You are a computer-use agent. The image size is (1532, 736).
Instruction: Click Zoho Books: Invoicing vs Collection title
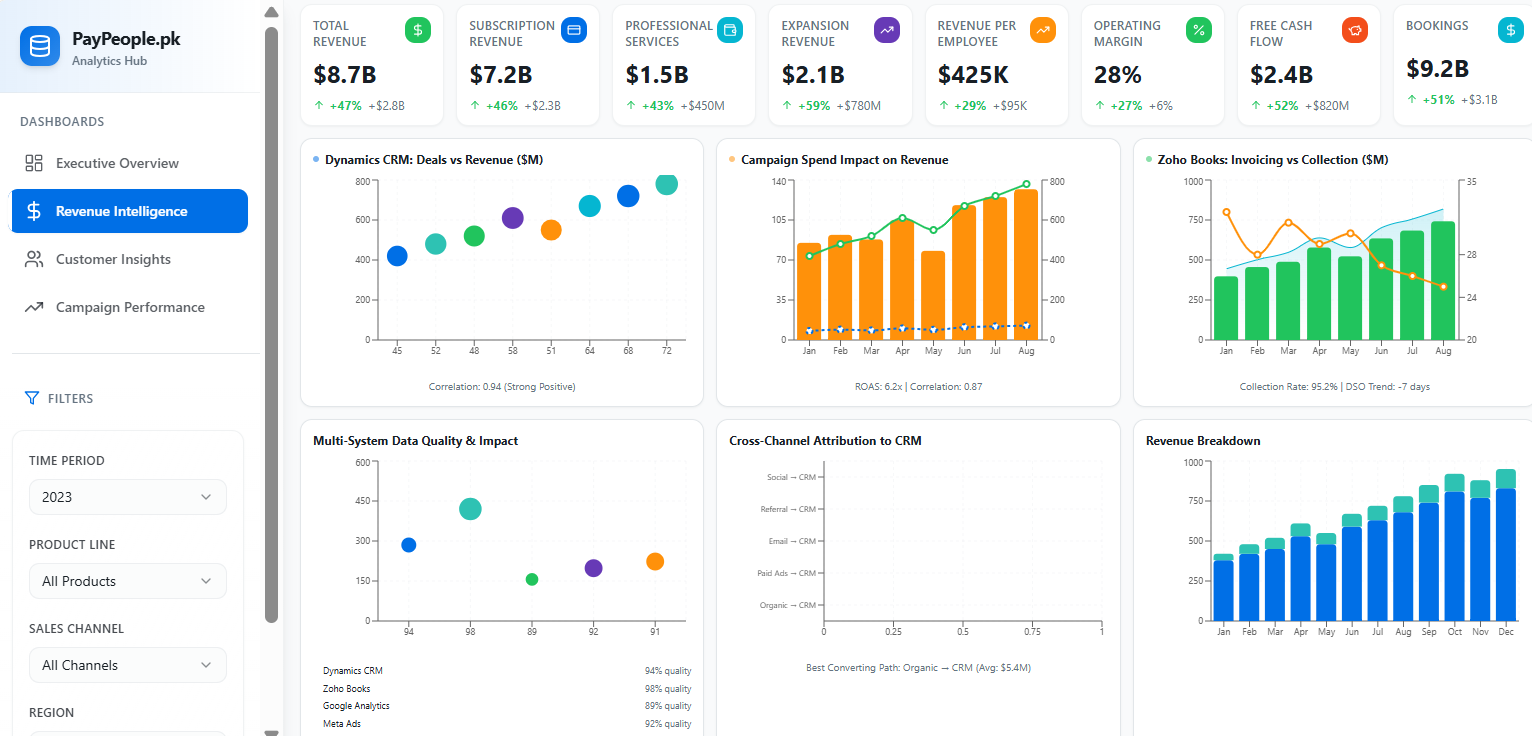pyautogui.click(x=1273, y=159)
